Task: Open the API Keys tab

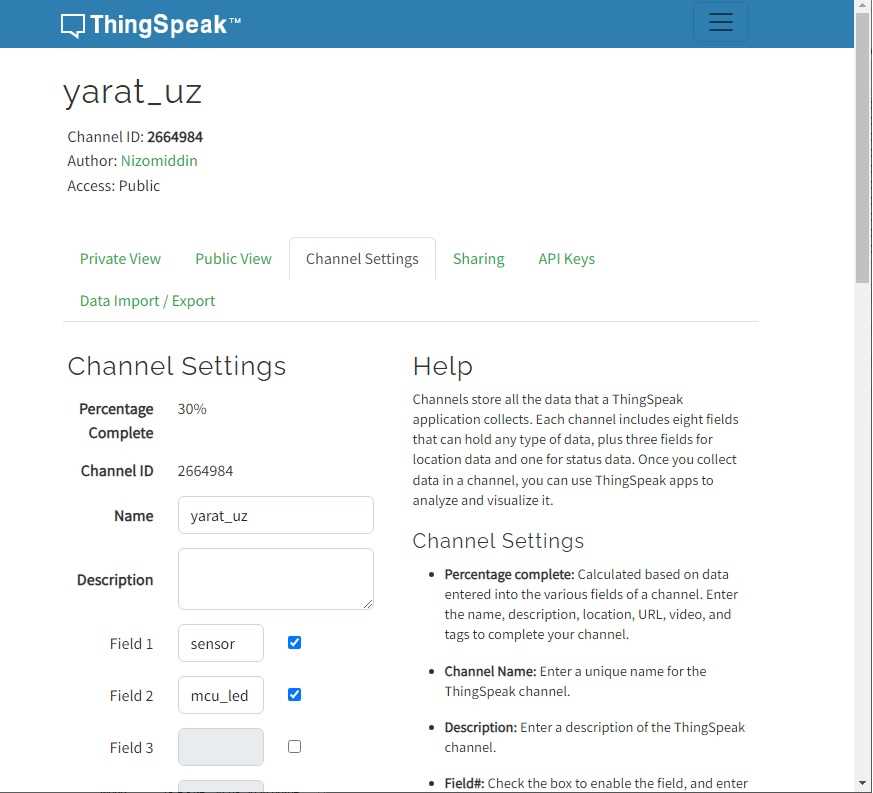Action: pyautogui.click(x=566, y=259)
